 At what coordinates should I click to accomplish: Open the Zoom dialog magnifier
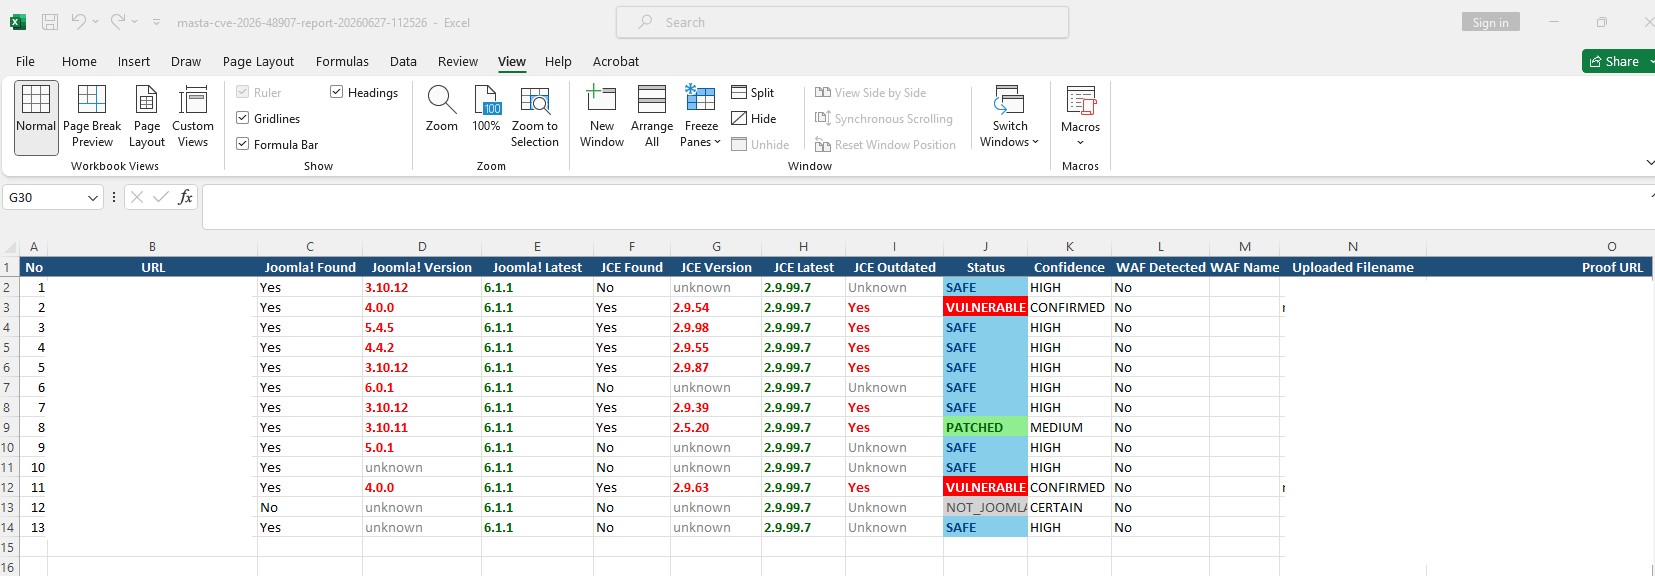442,109
